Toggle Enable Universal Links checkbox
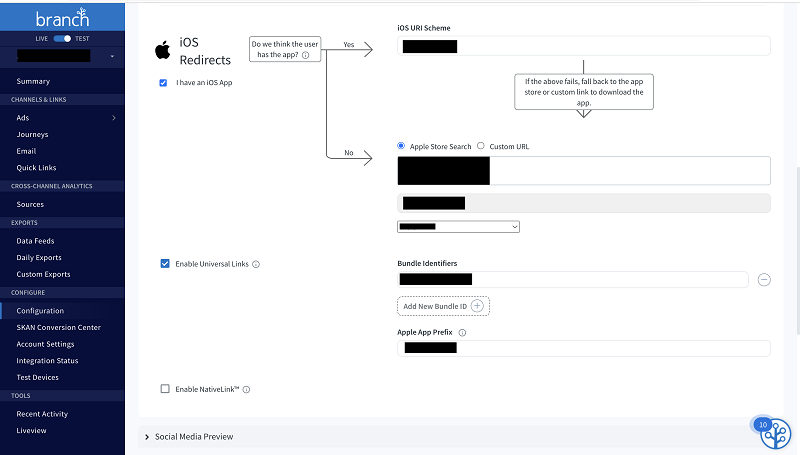This screenshot has width=800, height=455. [165, 264]
